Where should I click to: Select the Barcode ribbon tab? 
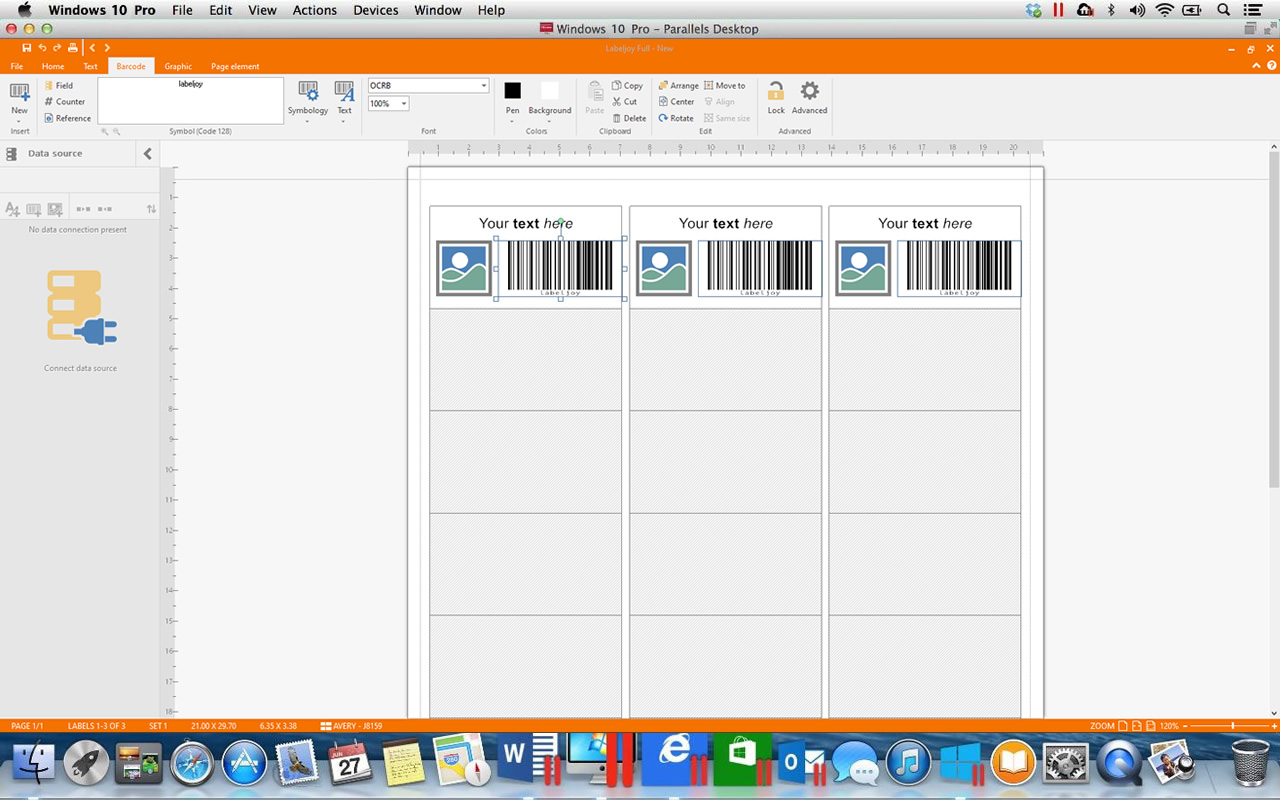click(131, 66)
